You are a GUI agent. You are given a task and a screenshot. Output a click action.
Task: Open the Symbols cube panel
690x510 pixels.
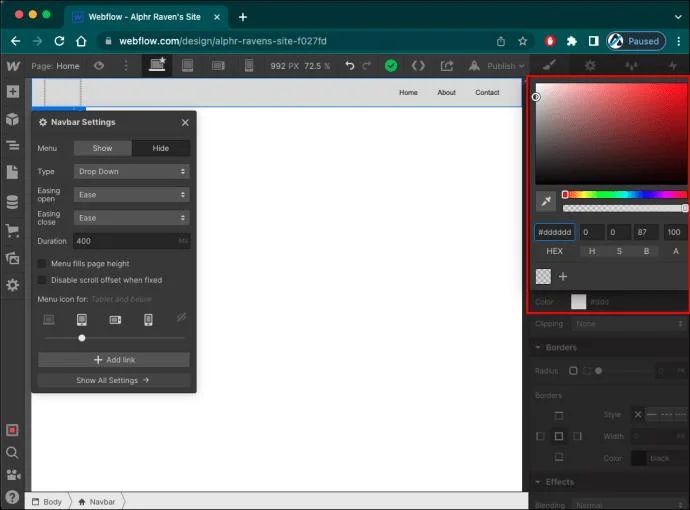tap(12, 119)
